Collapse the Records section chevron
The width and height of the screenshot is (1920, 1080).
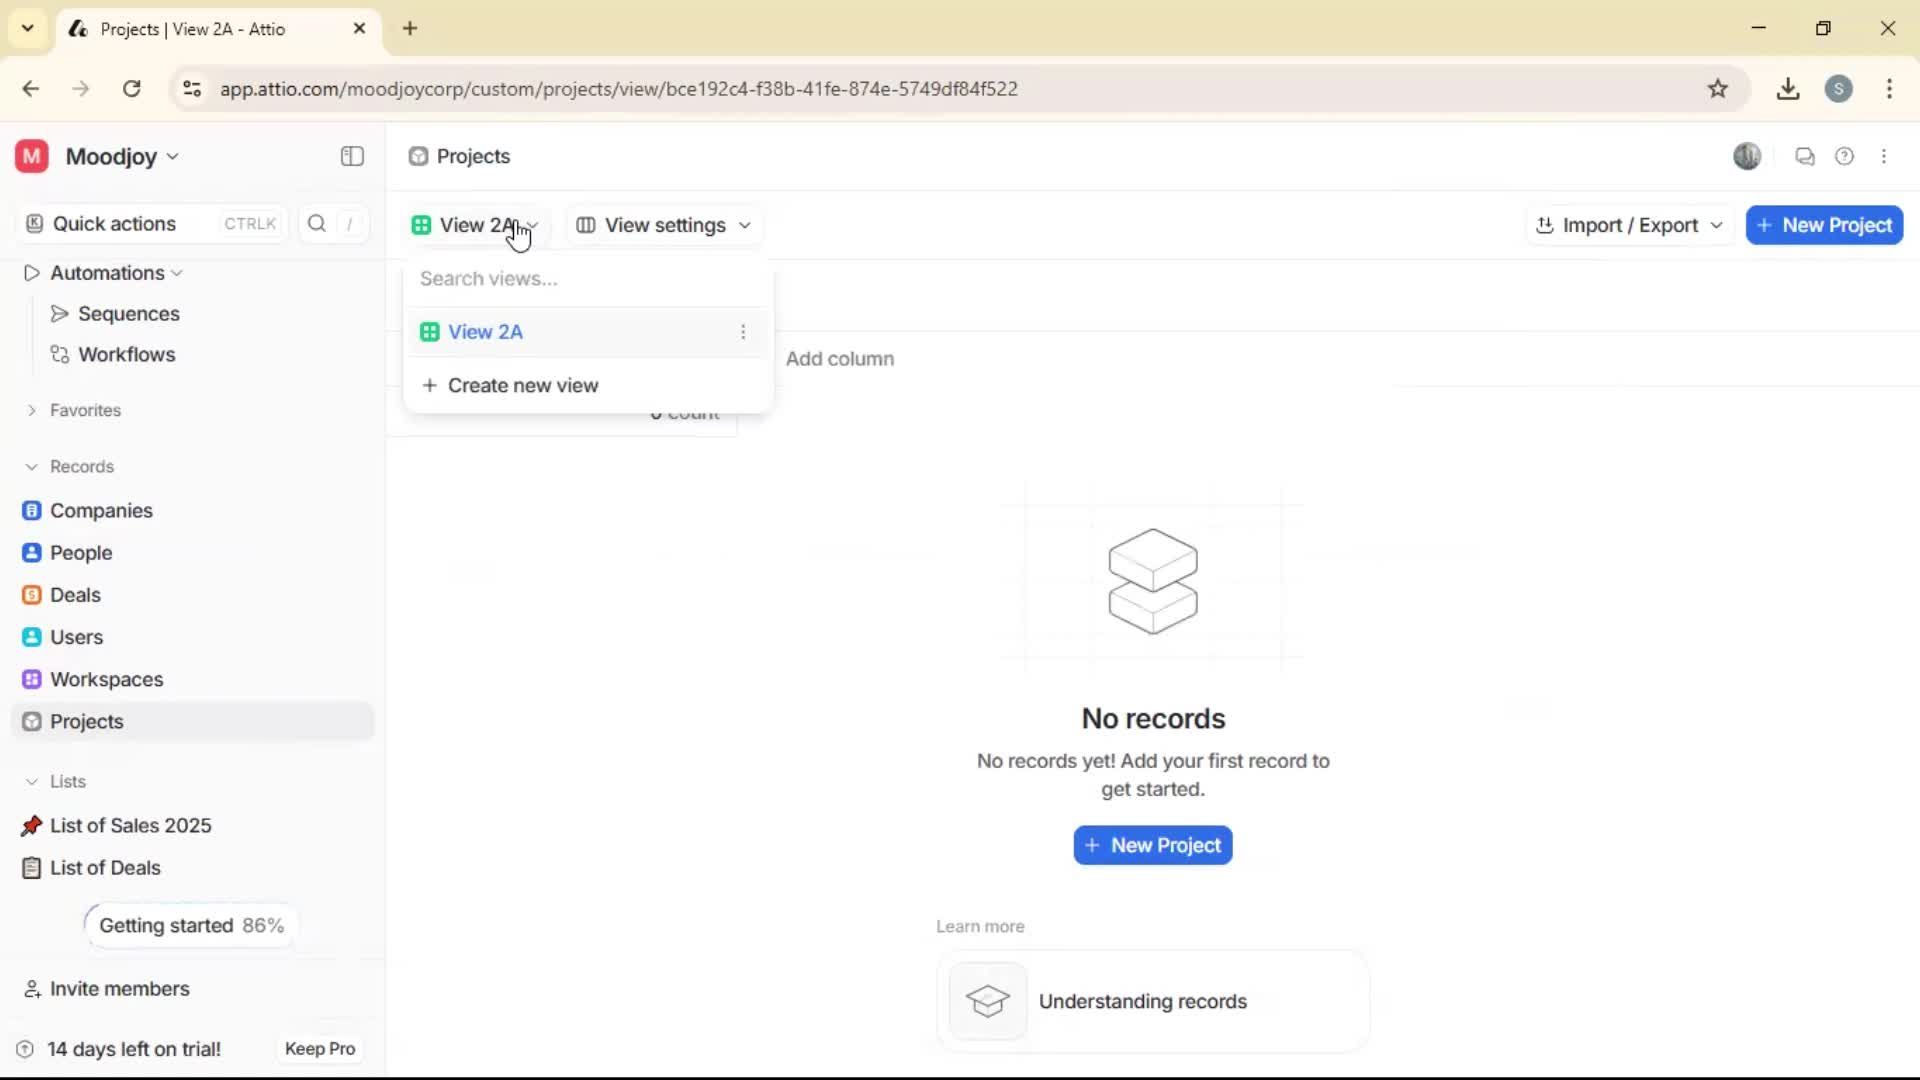pyautogui.click(x=30, y=466)
